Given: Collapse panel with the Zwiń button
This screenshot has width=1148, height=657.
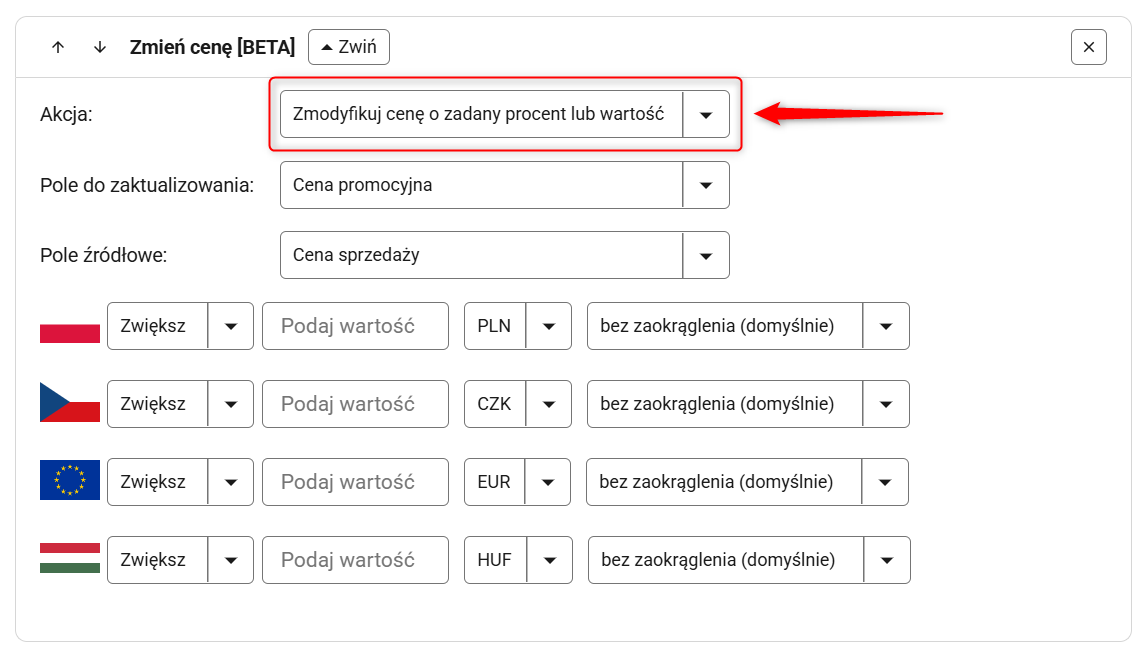Looking at the screenshot, I should (x=349, y=47).
